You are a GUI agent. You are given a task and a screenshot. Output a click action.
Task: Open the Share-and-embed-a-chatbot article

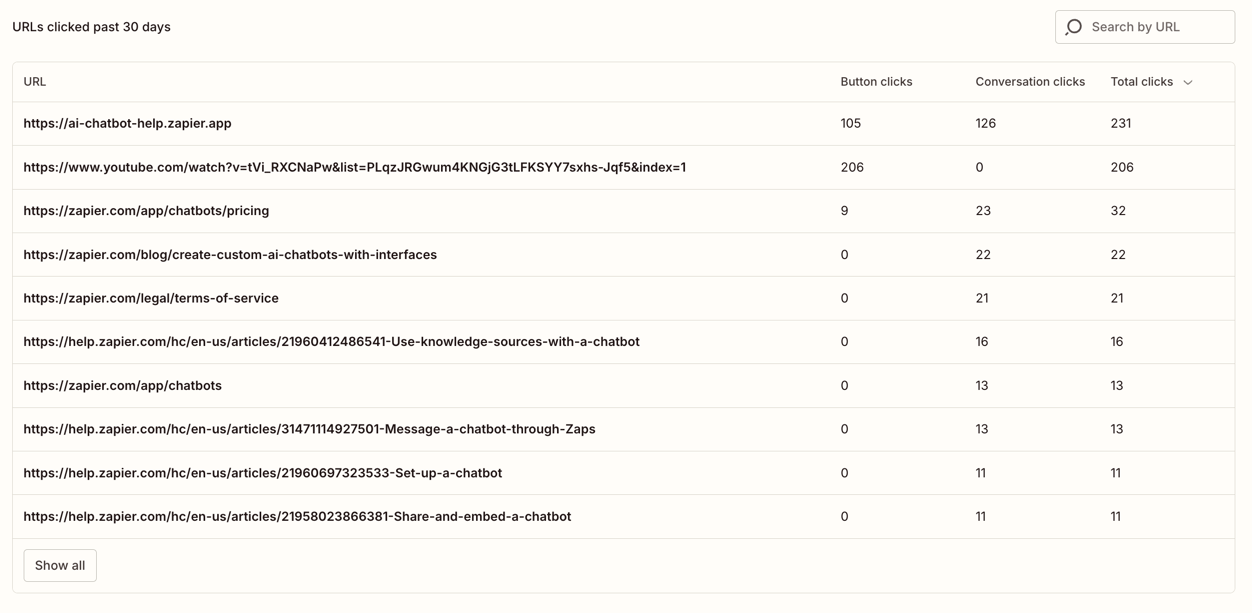coord(297,517)
